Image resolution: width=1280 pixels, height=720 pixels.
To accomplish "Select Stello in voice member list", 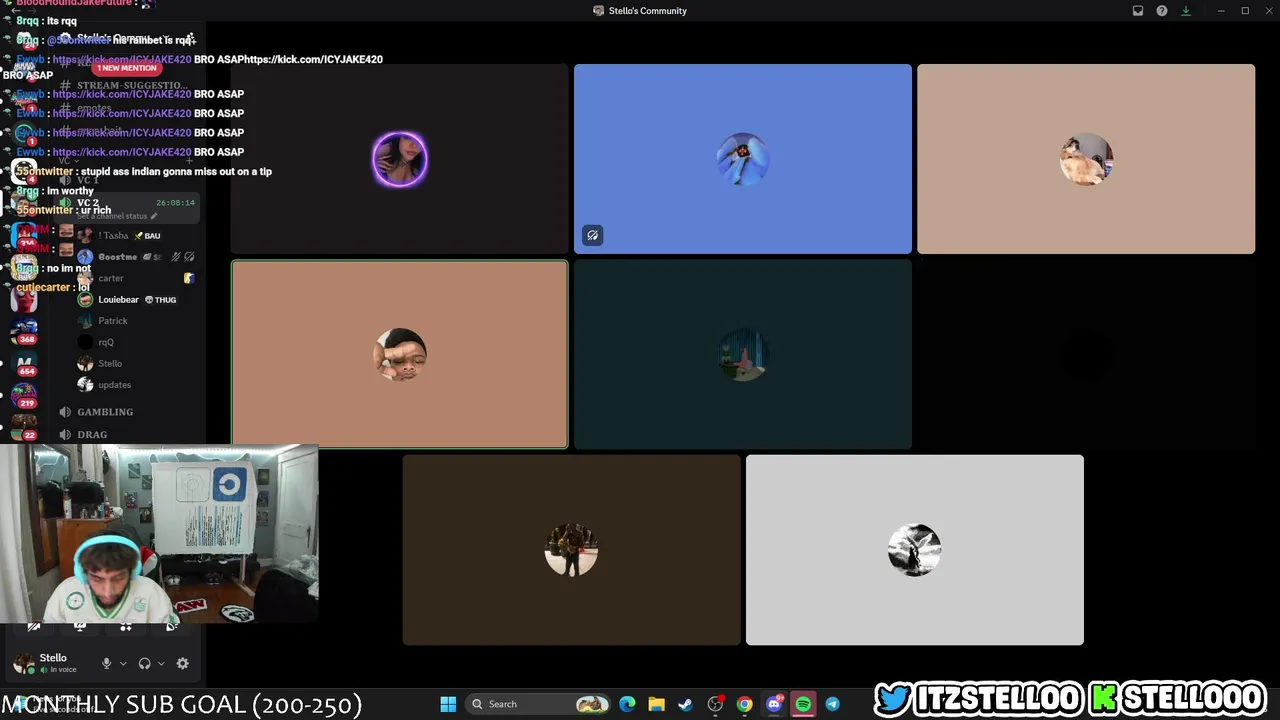I will coord(109,364).
